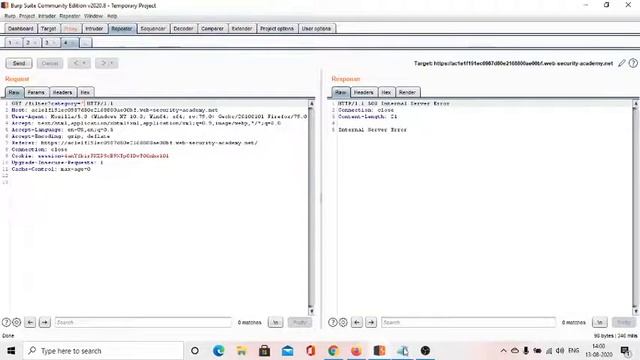Screen dimensions: 640x360
Task: Open the back history dropdown arrow
Action: [x=84, y=63]
